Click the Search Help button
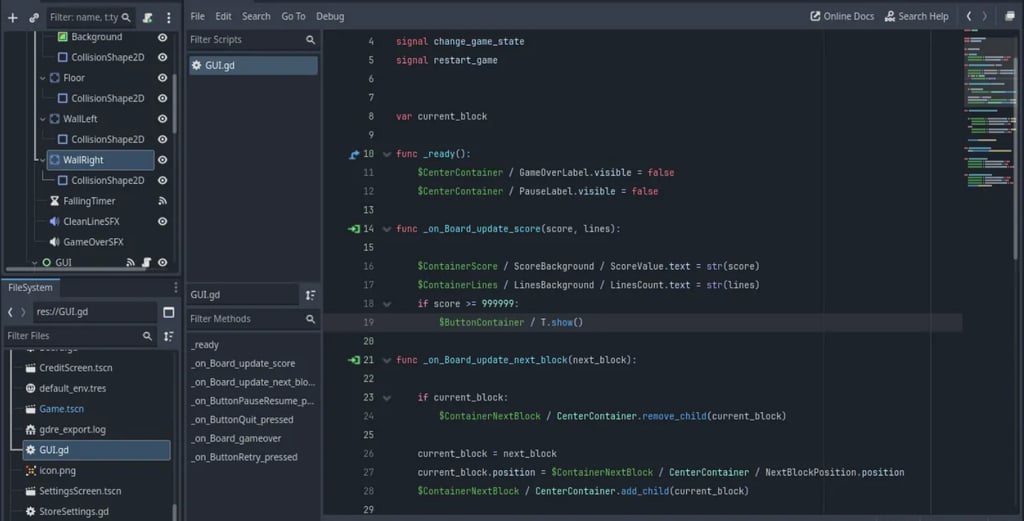This screenshot has width=1024, height=521. tap(916, 16)
